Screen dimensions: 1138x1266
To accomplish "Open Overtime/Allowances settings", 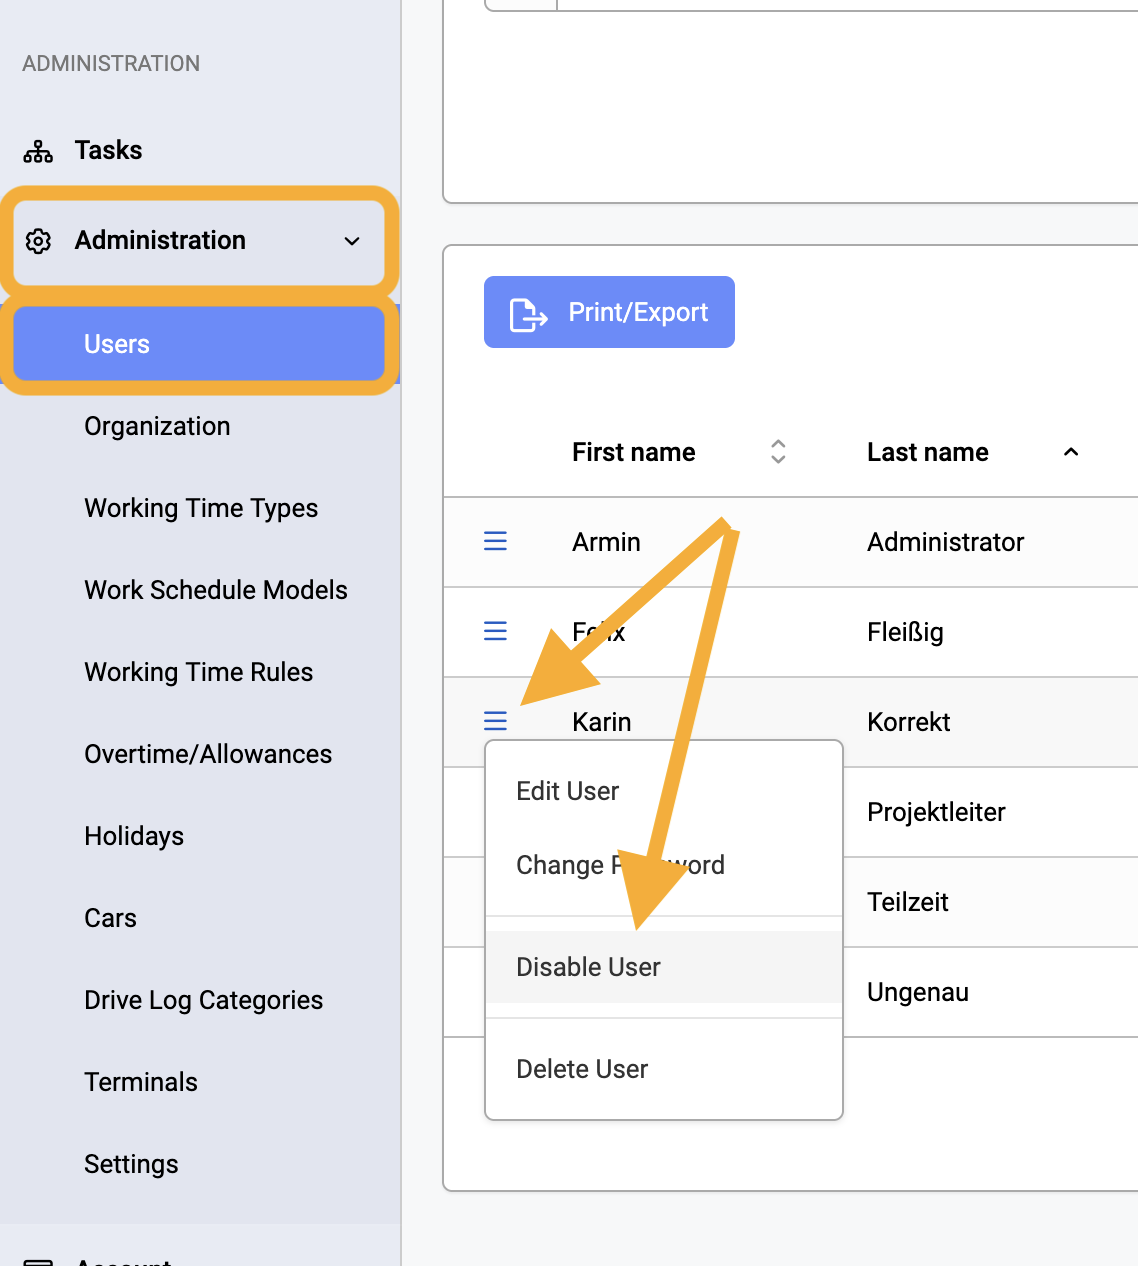I will 208,754.
